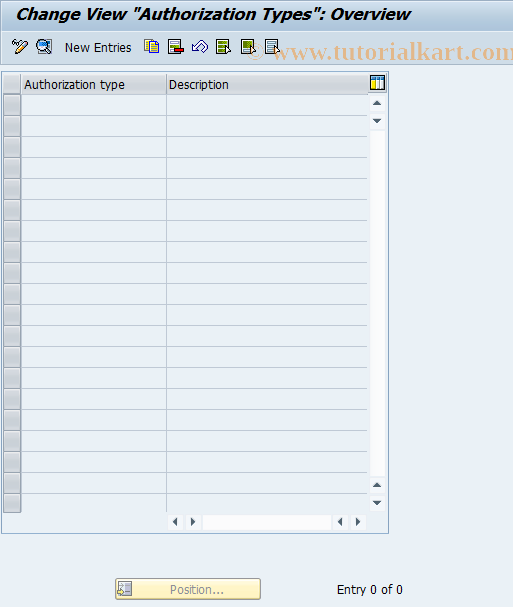Click the Entry 0 of 0 text
Viewport: 513px width, 607px height.
pos(369,590)
